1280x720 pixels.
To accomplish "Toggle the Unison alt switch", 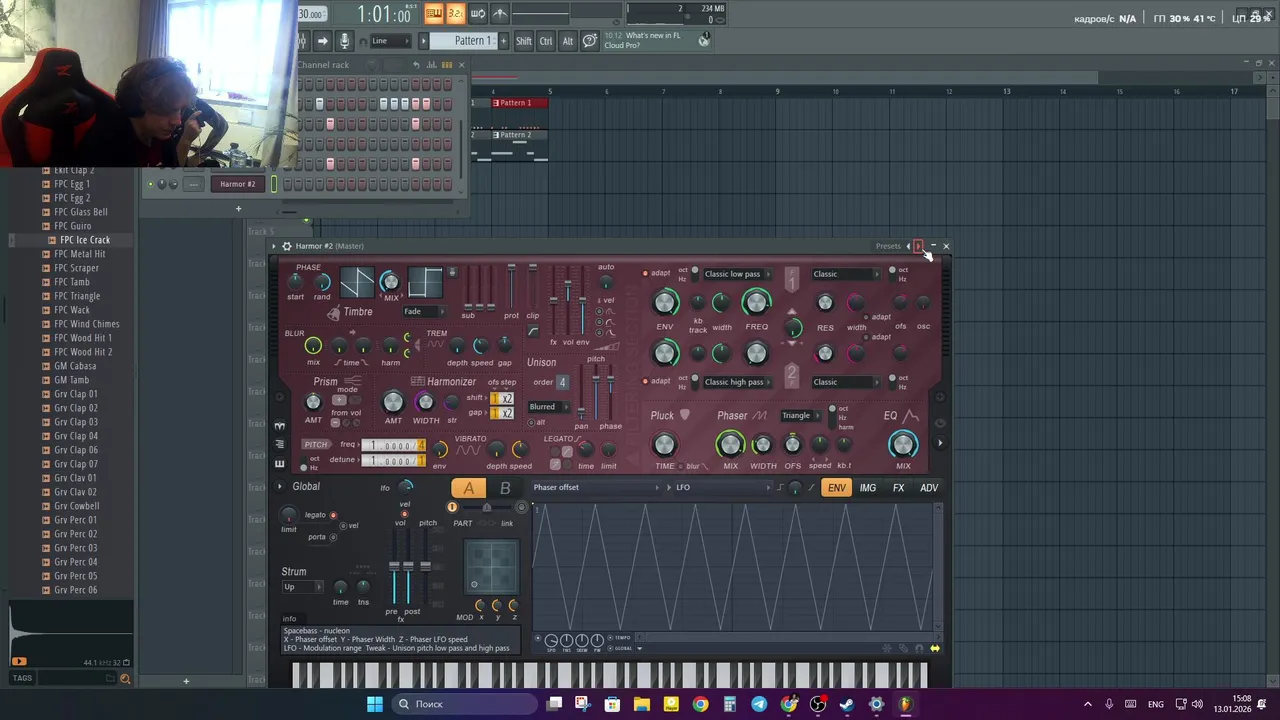I will coord(533,422).
